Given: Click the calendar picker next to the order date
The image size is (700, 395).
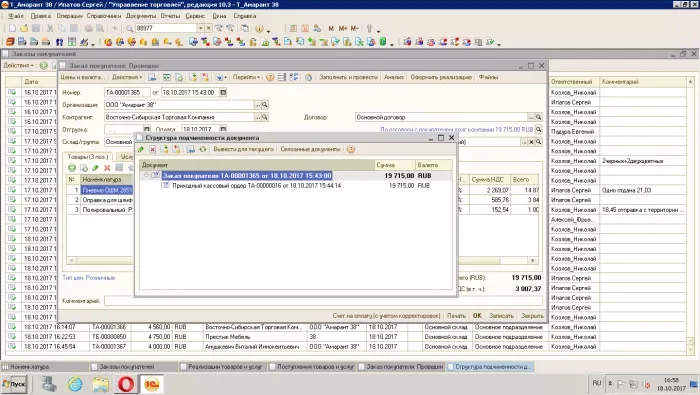Looking at the screenshot, I should tap(223, 92).
